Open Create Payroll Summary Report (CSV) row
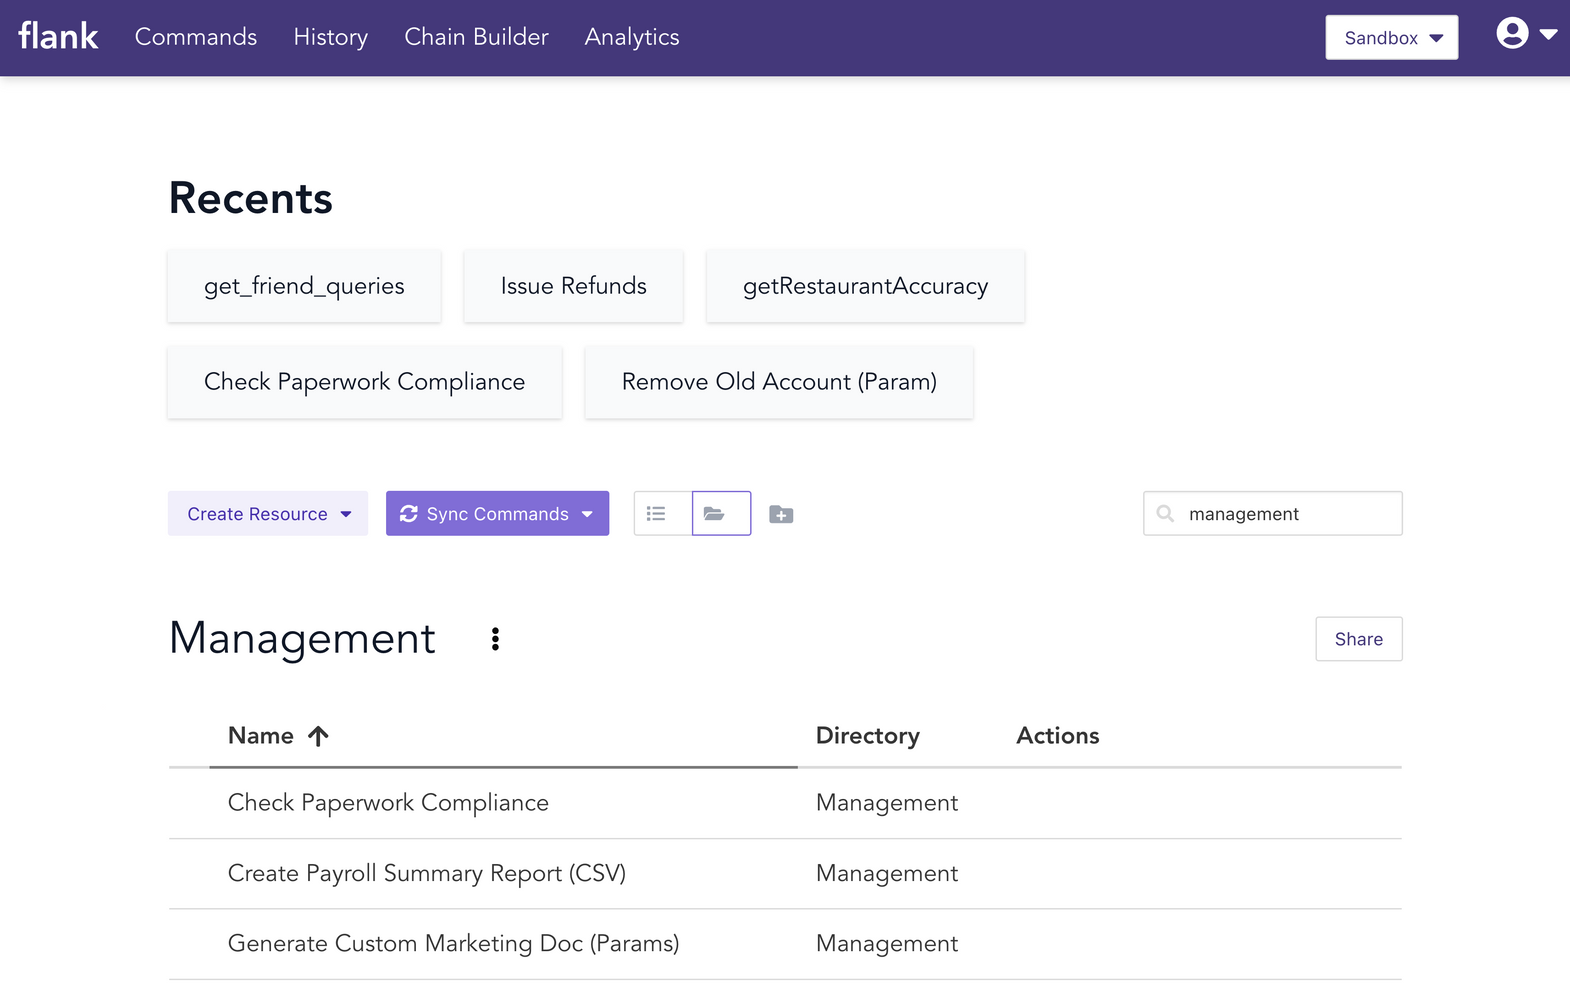Viewport: 1570px width, 989px height. 427,873
